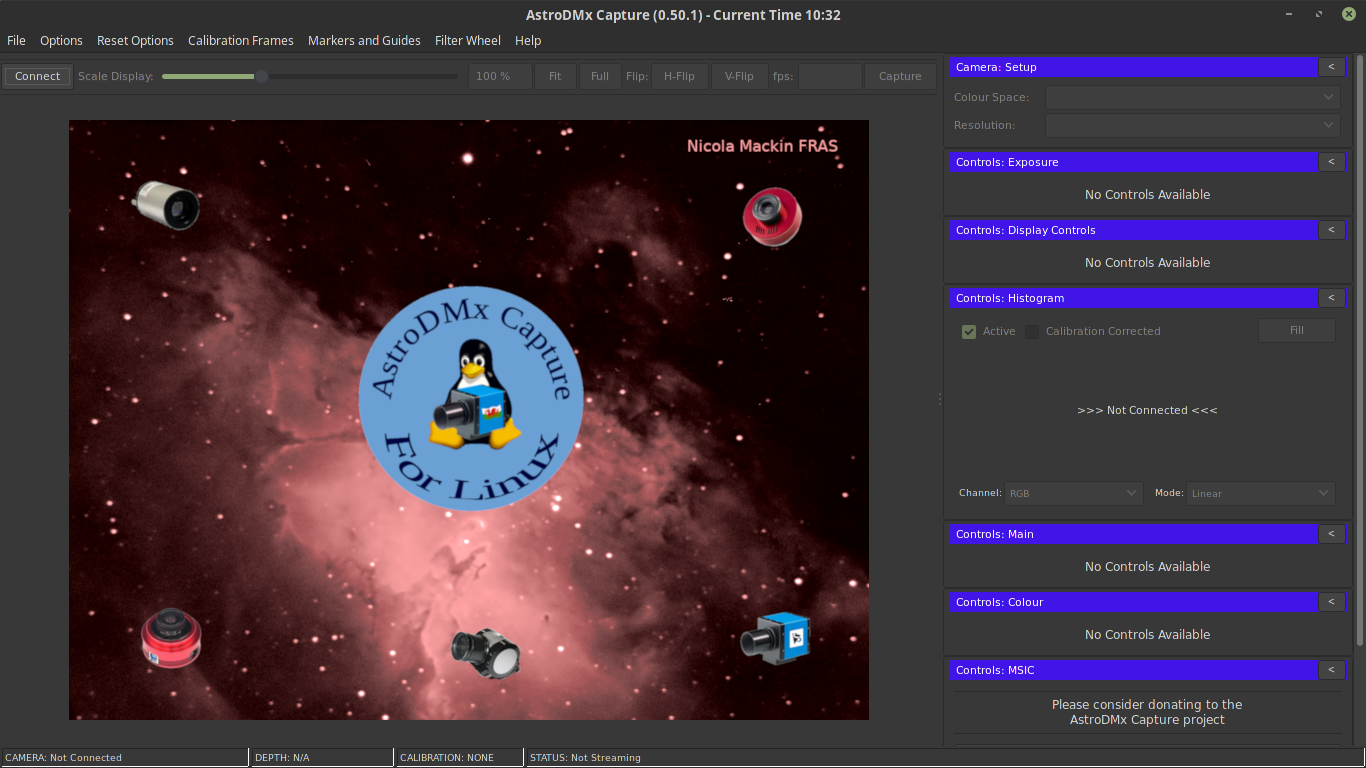Click the Capture button
Screen dimensions: 1366x768
pyautogui.click(x=900, y=76)
